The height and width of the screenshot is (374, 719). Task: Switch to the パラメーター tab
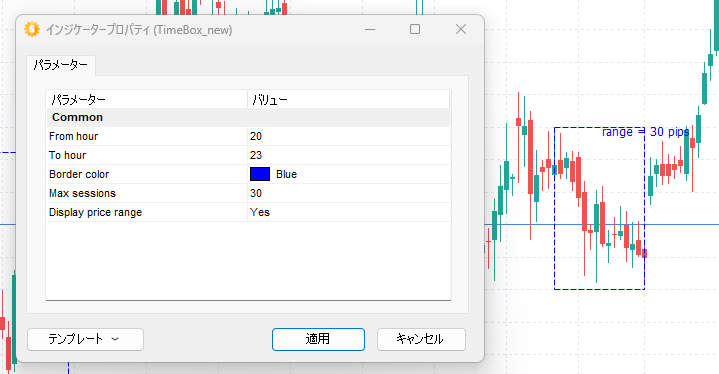[x=61, y=65]
